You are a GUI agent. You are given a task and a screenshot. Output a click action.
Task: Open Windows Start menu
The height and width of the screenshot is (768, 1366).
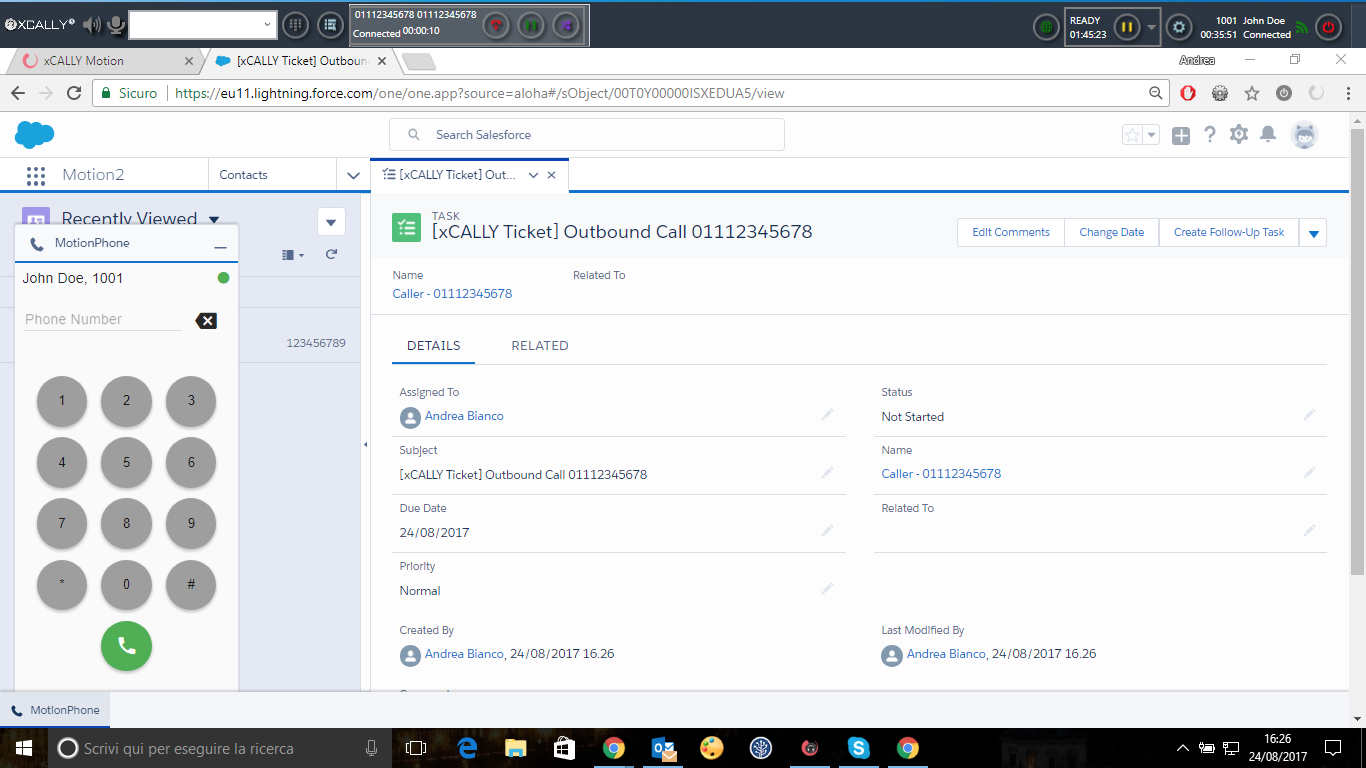[x=23, y=748]
